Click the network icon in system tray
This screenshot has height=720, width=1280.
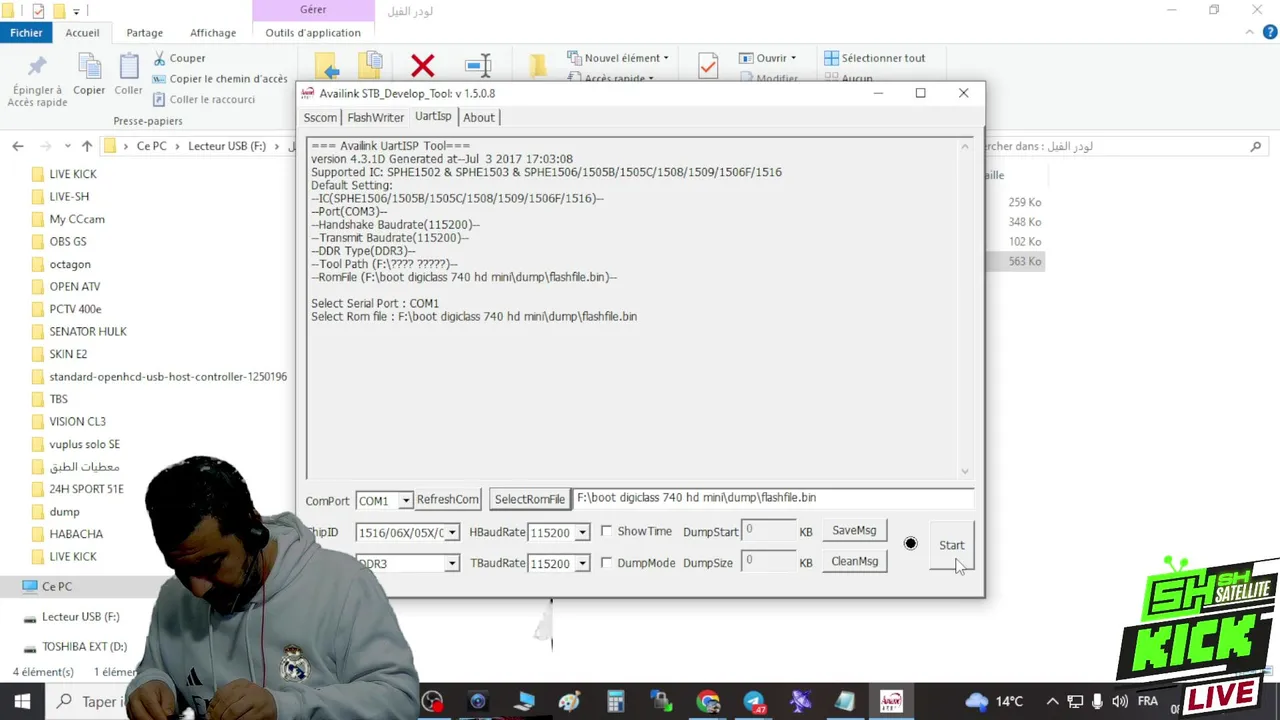pos(1075,702)
